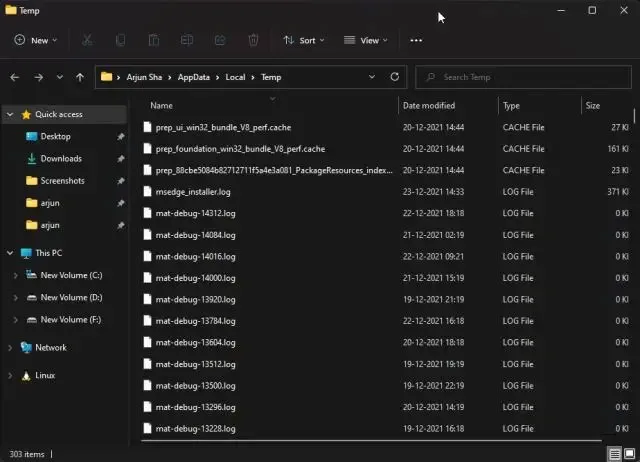
Task: Click file icon of msedge_installer.log
Action: pos(147,191)
